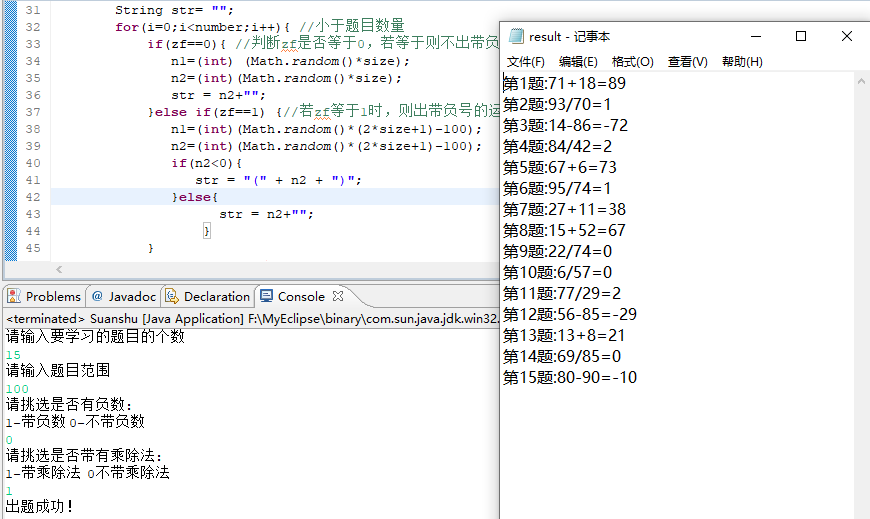The width and height of the screenshot is (870, 519).
Task: Click '第8题:15+52=67' in Notepad
Action: tap(564, 230)
